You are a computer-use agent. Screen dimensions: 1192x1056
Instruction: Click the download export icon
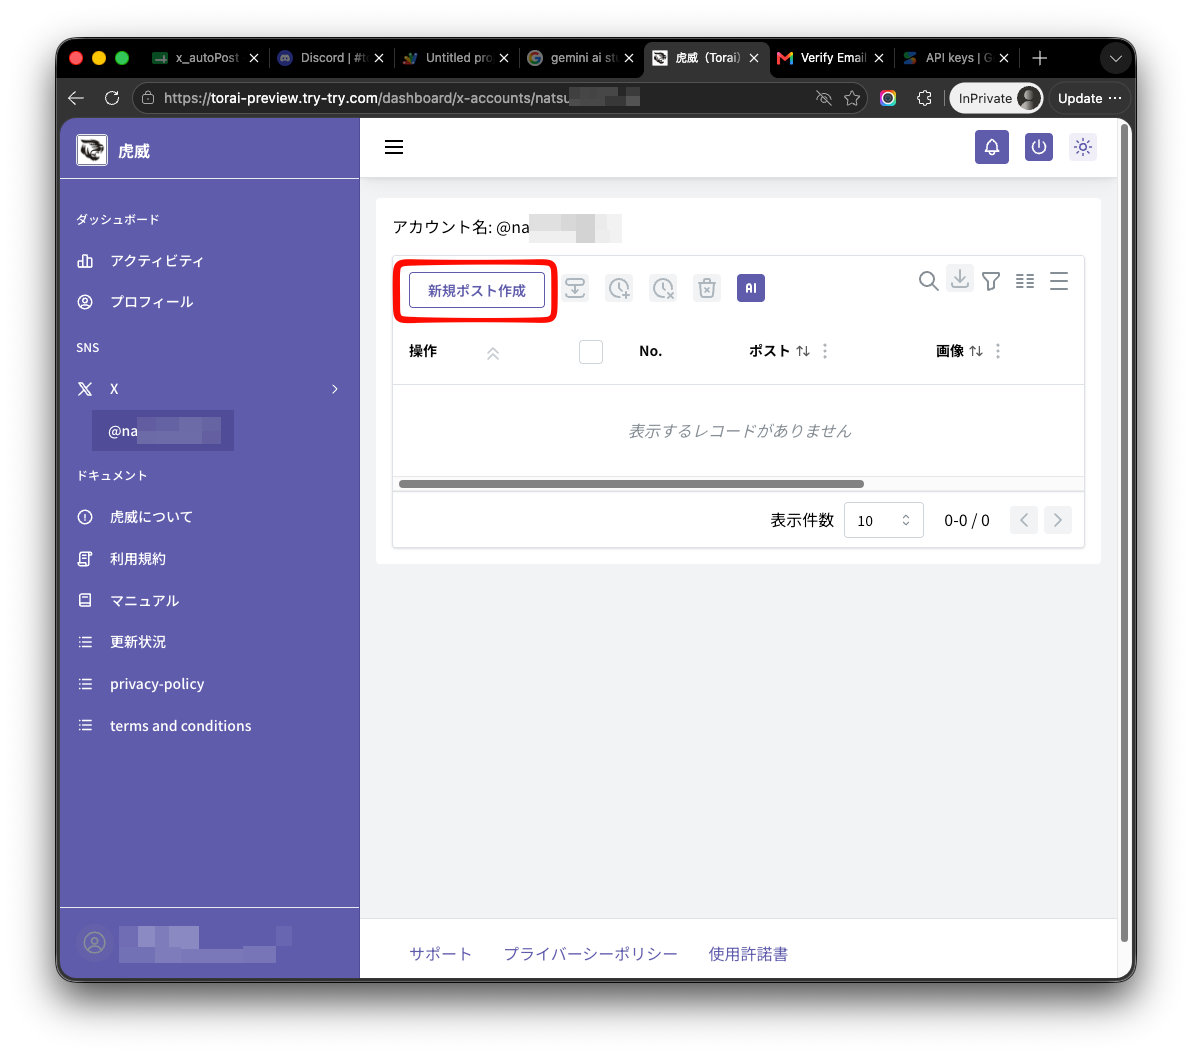click(960, 279)
